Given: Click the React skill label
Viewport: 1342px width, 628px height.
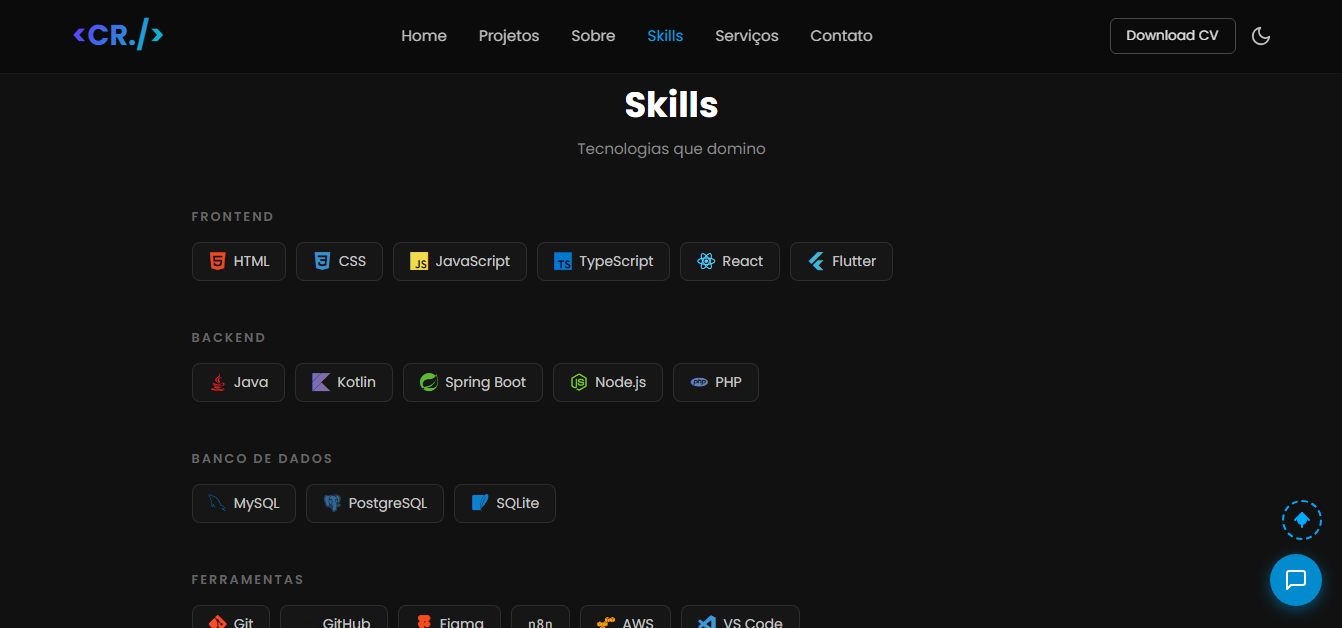Looking at the screenshot, I should (743, 262).
